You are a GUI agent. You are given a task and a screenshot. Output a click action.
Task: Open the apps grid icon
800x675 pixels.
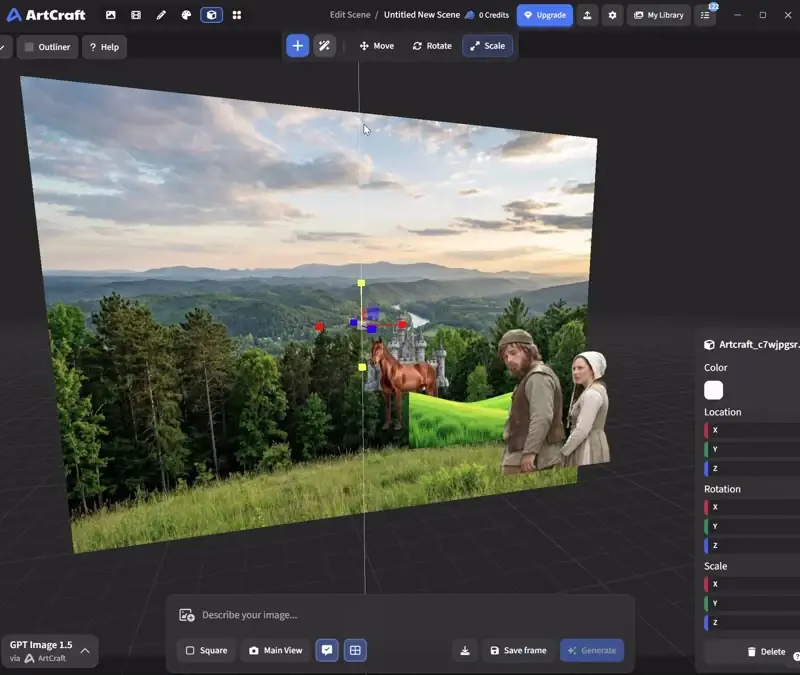(237, 15)
